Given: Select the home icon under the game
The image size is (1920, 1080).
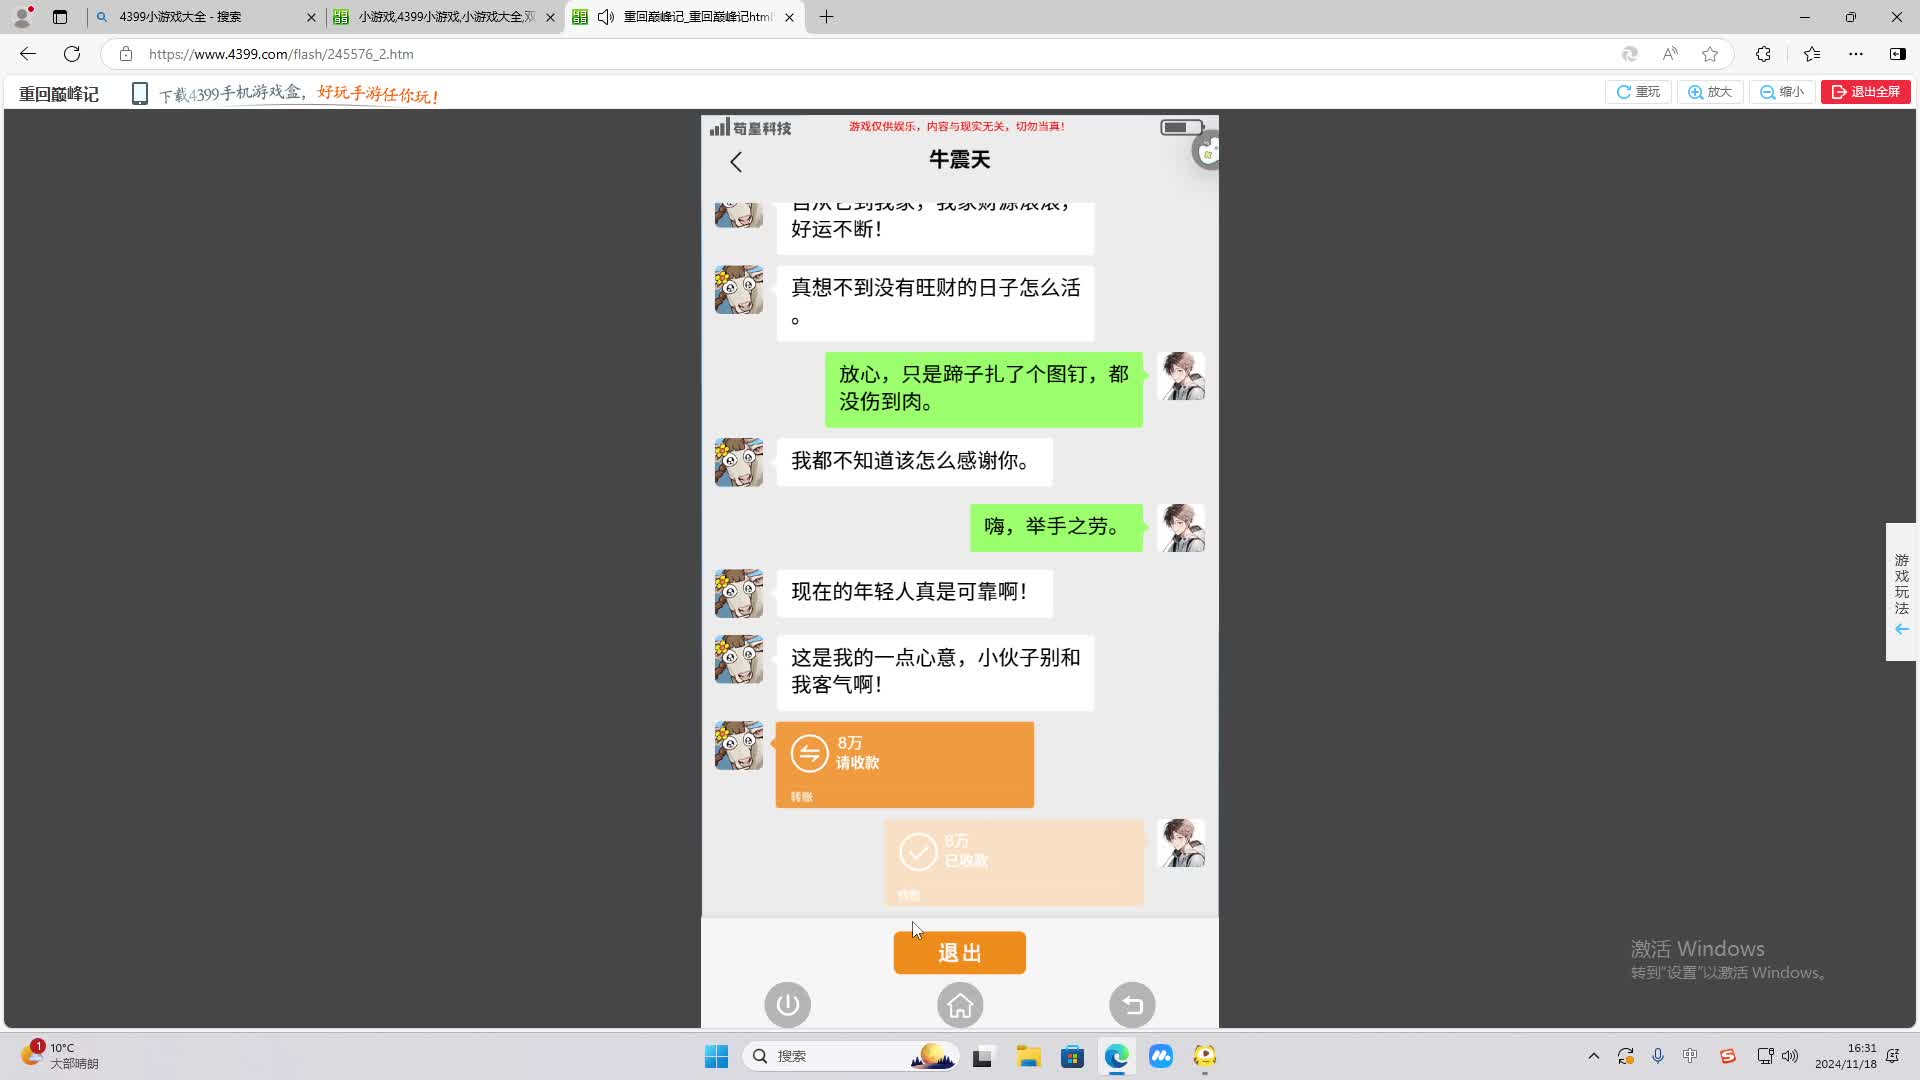Looking at the screenshot, I should [959, 1005].
